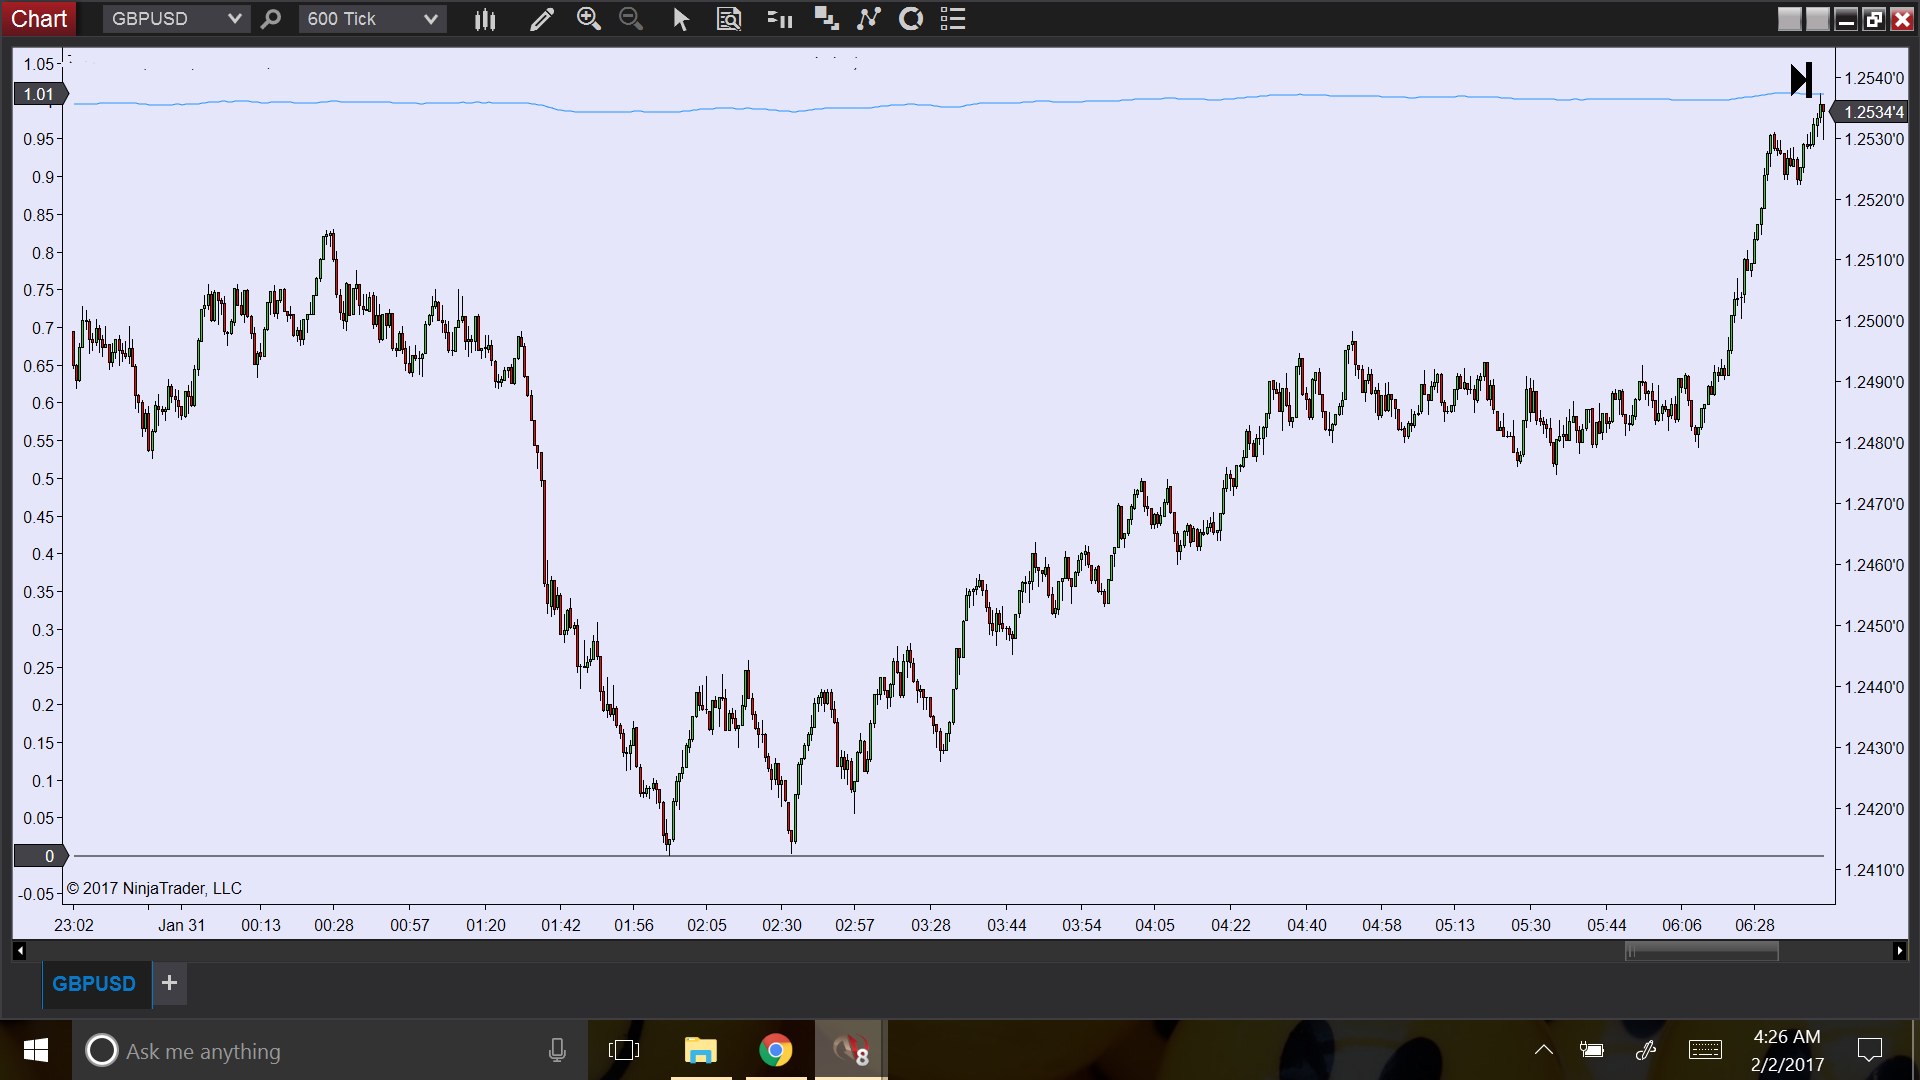The image size is (1920, 1080).
Task: Select the GBPUSD chart tab
Action: 94,984
